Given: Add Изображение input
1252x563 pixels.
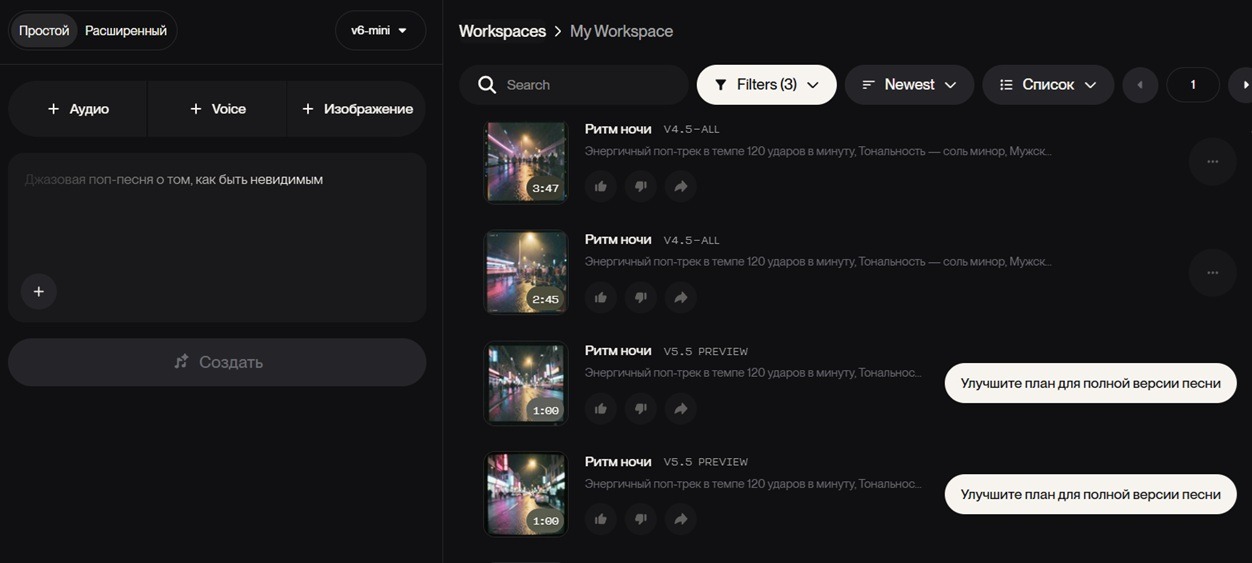Looking at the screenshot, I should click(x=357, y=109).
